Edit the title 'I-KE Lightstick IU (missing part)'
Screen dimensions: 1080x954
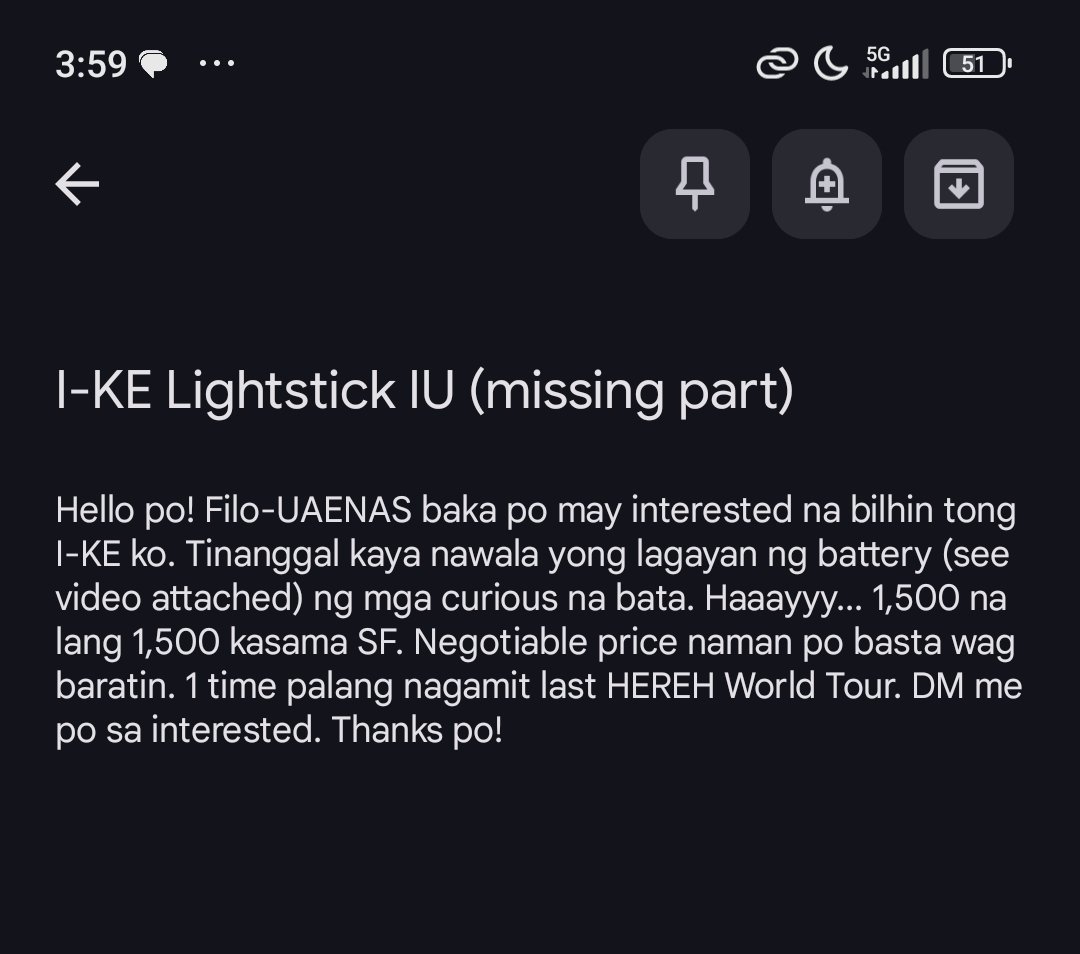click(424, 390)
